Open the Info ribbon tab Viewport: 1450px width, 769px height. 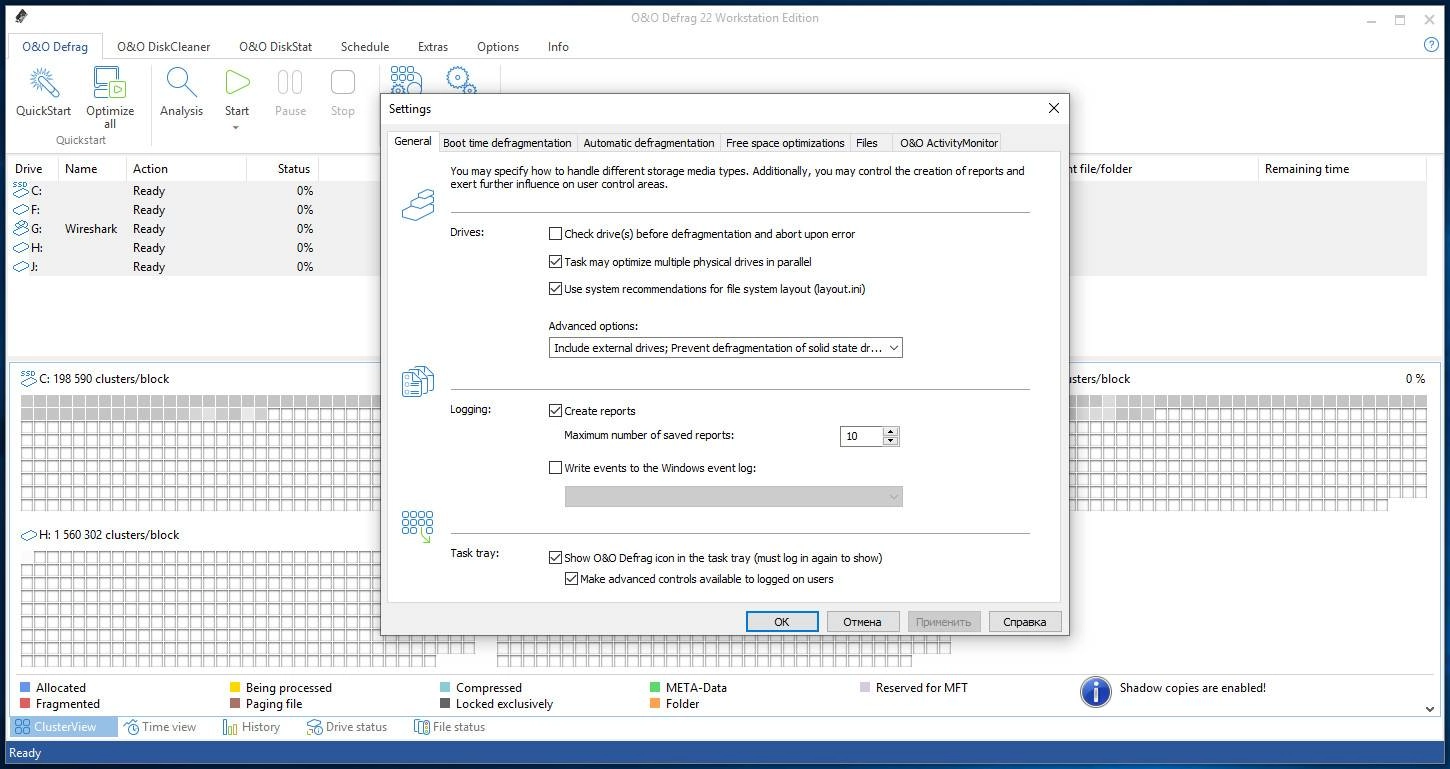click(558, 47)
